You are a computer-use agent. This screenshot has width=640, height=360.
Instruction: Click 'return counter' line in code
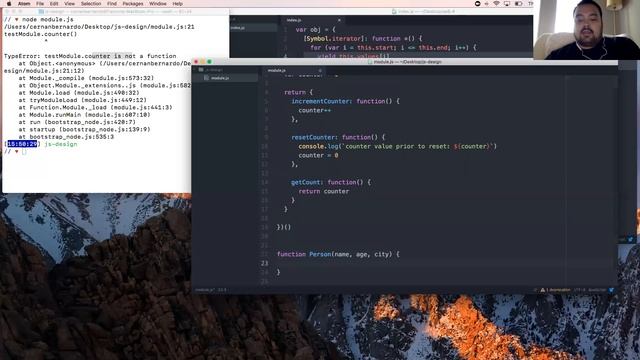click(x=324, y=191)
